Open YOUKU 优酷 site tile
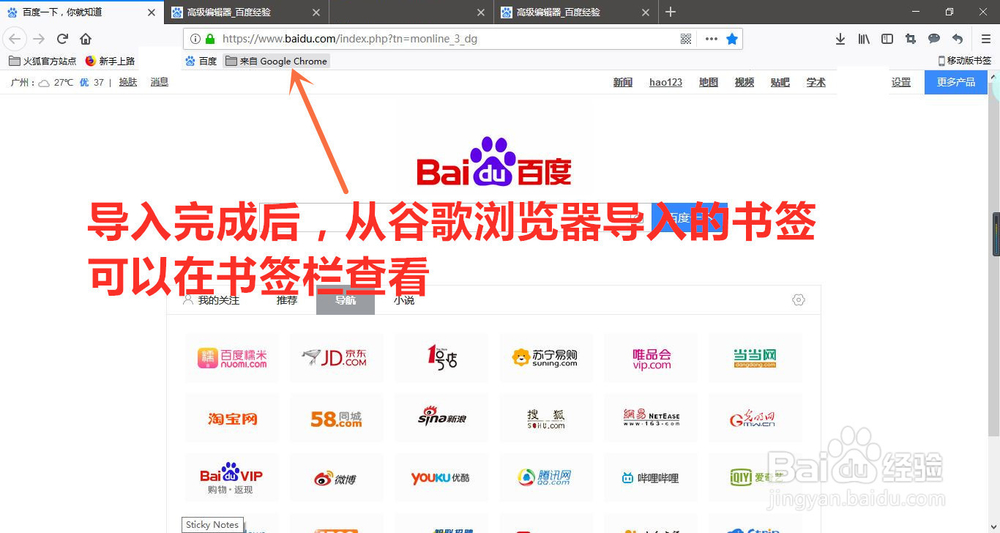The image size is (1000, 533). [441, 478]
